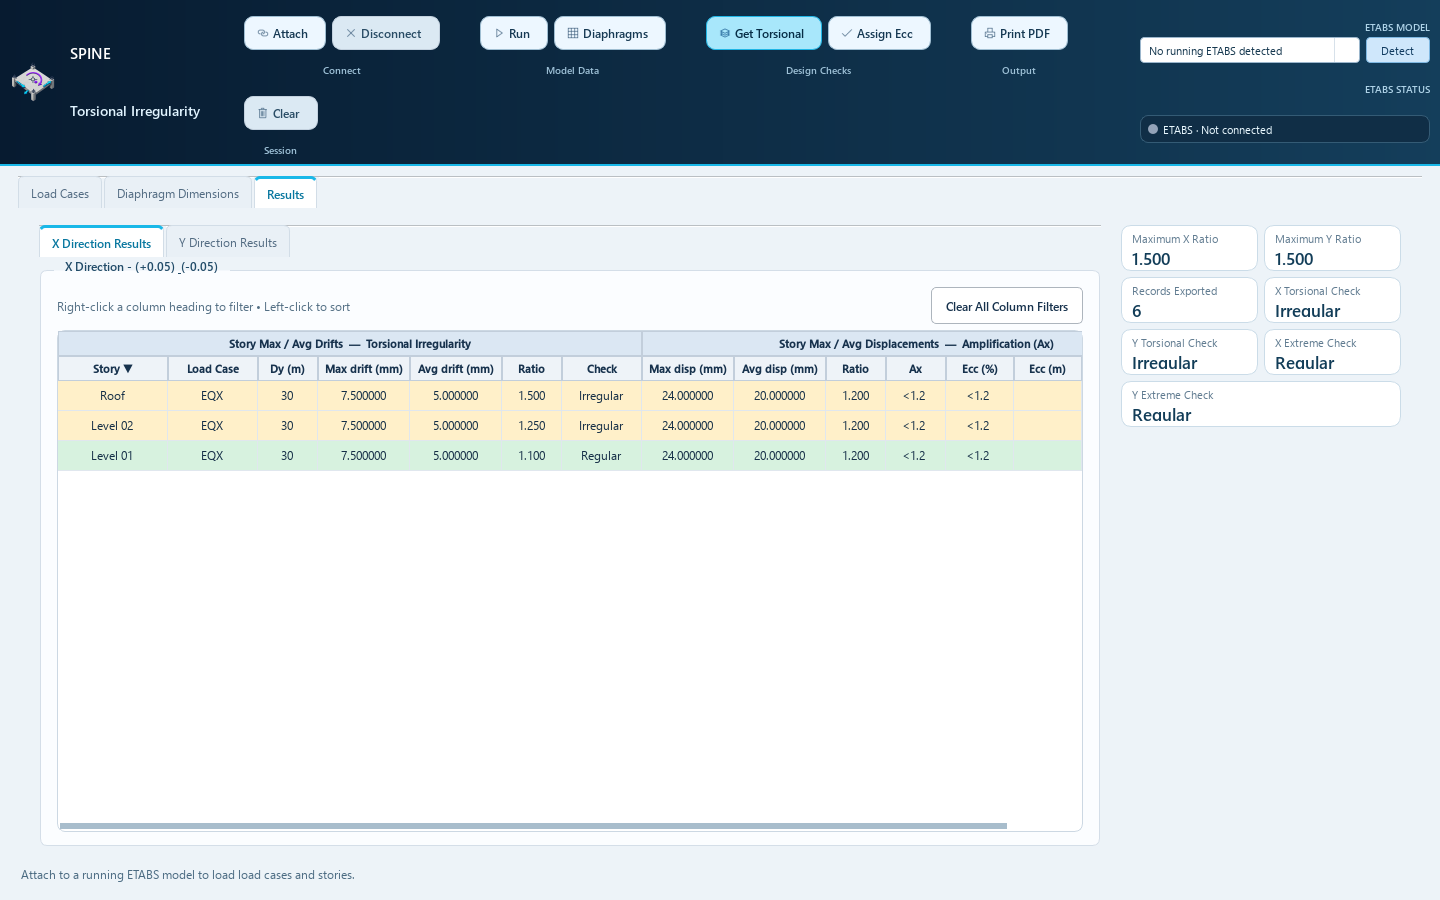Select the Level 02 story cell

click(x=113, y=425)
